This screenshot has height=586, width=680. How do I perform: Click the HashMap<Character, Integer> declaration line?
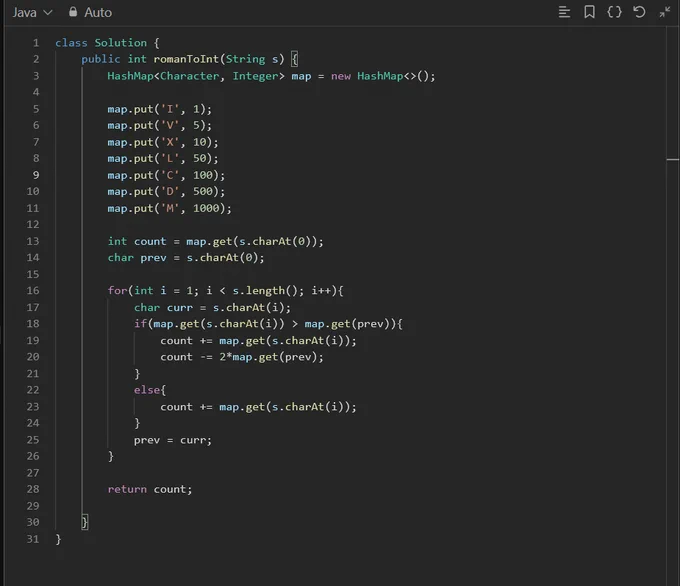(271, 76)
